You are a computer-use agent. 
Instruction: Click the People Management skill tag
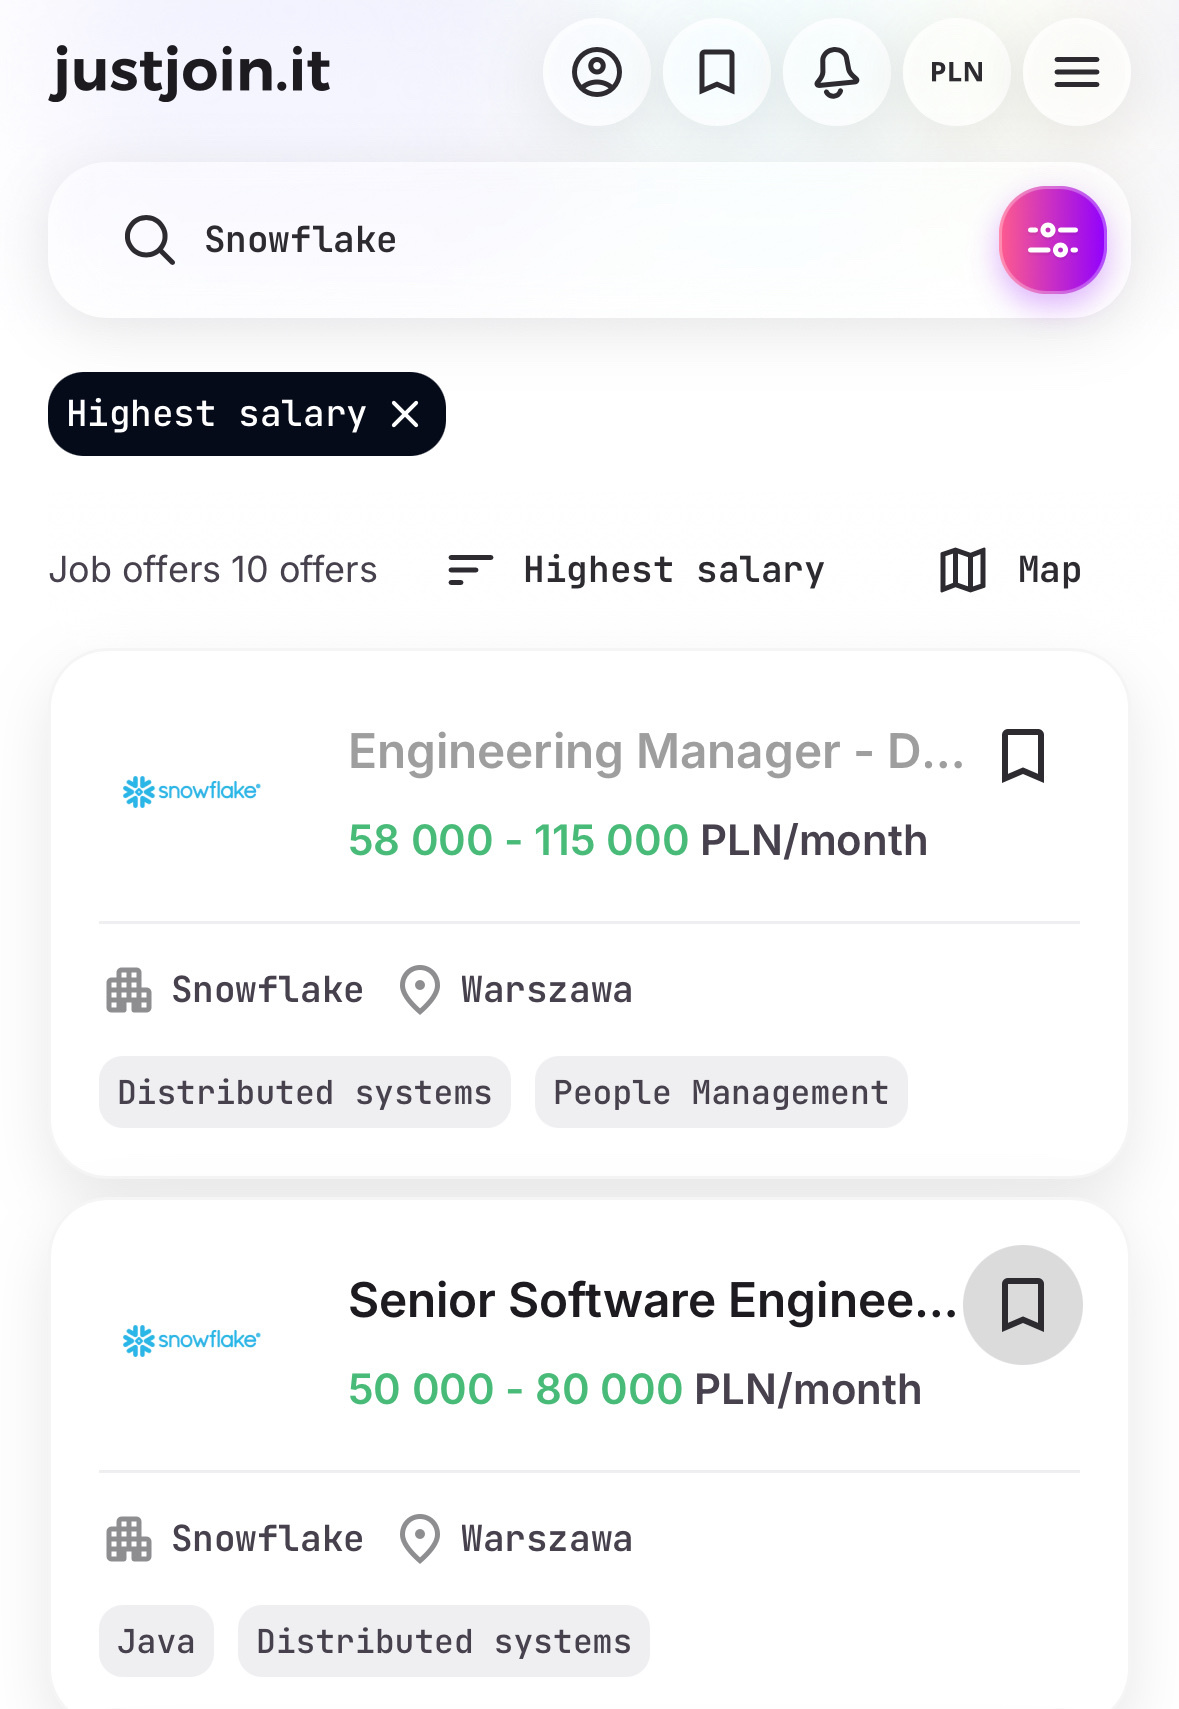pos(721,1092)
